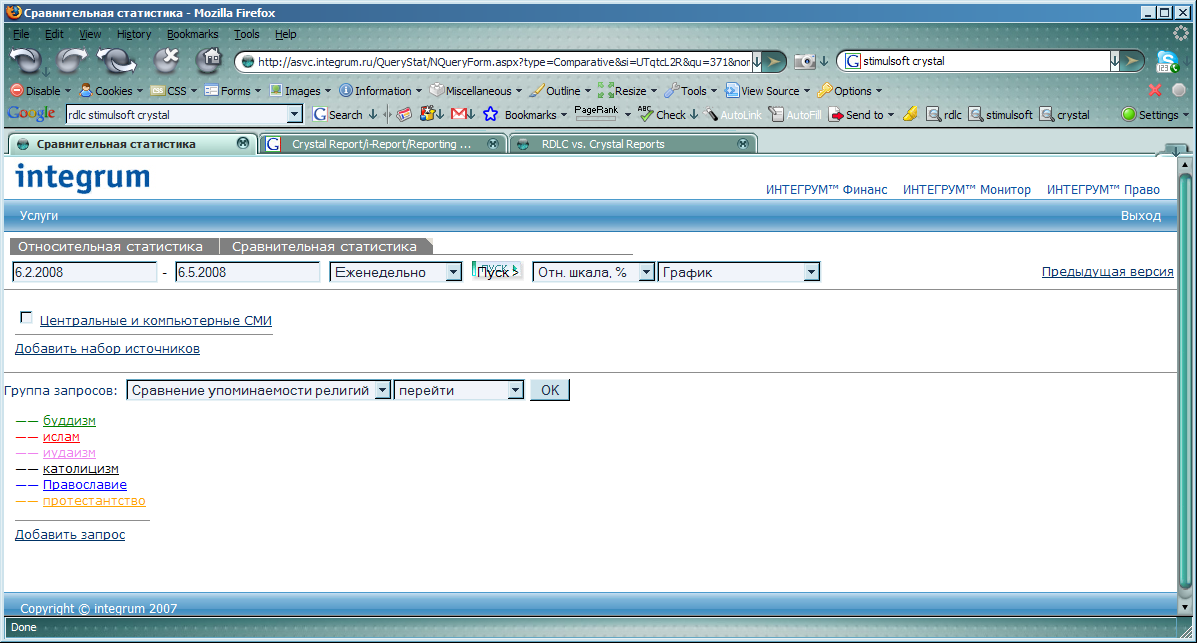The image size is (1197, 643).
Task: Reload the page with the refresh icon
Action: [x=116, y=61]
